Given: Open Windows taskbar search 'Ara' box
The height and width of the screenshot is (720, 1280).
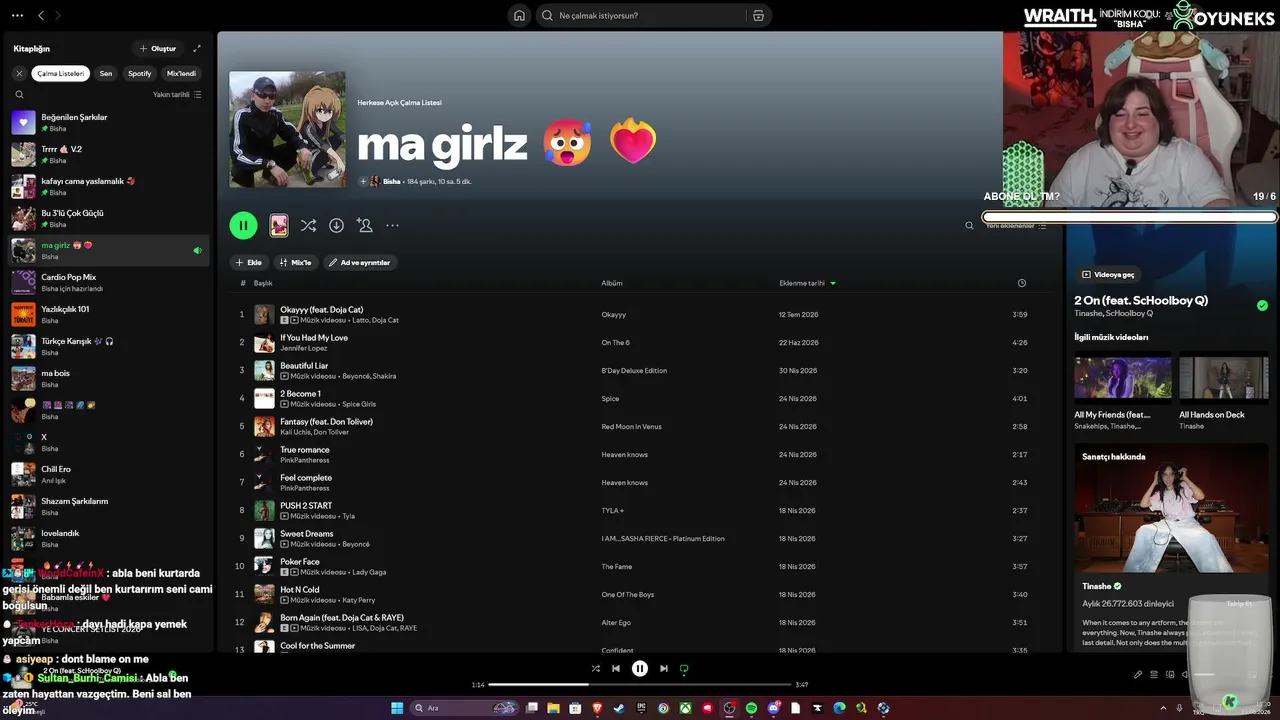Looking at the screenshot, I should [465, 708].
